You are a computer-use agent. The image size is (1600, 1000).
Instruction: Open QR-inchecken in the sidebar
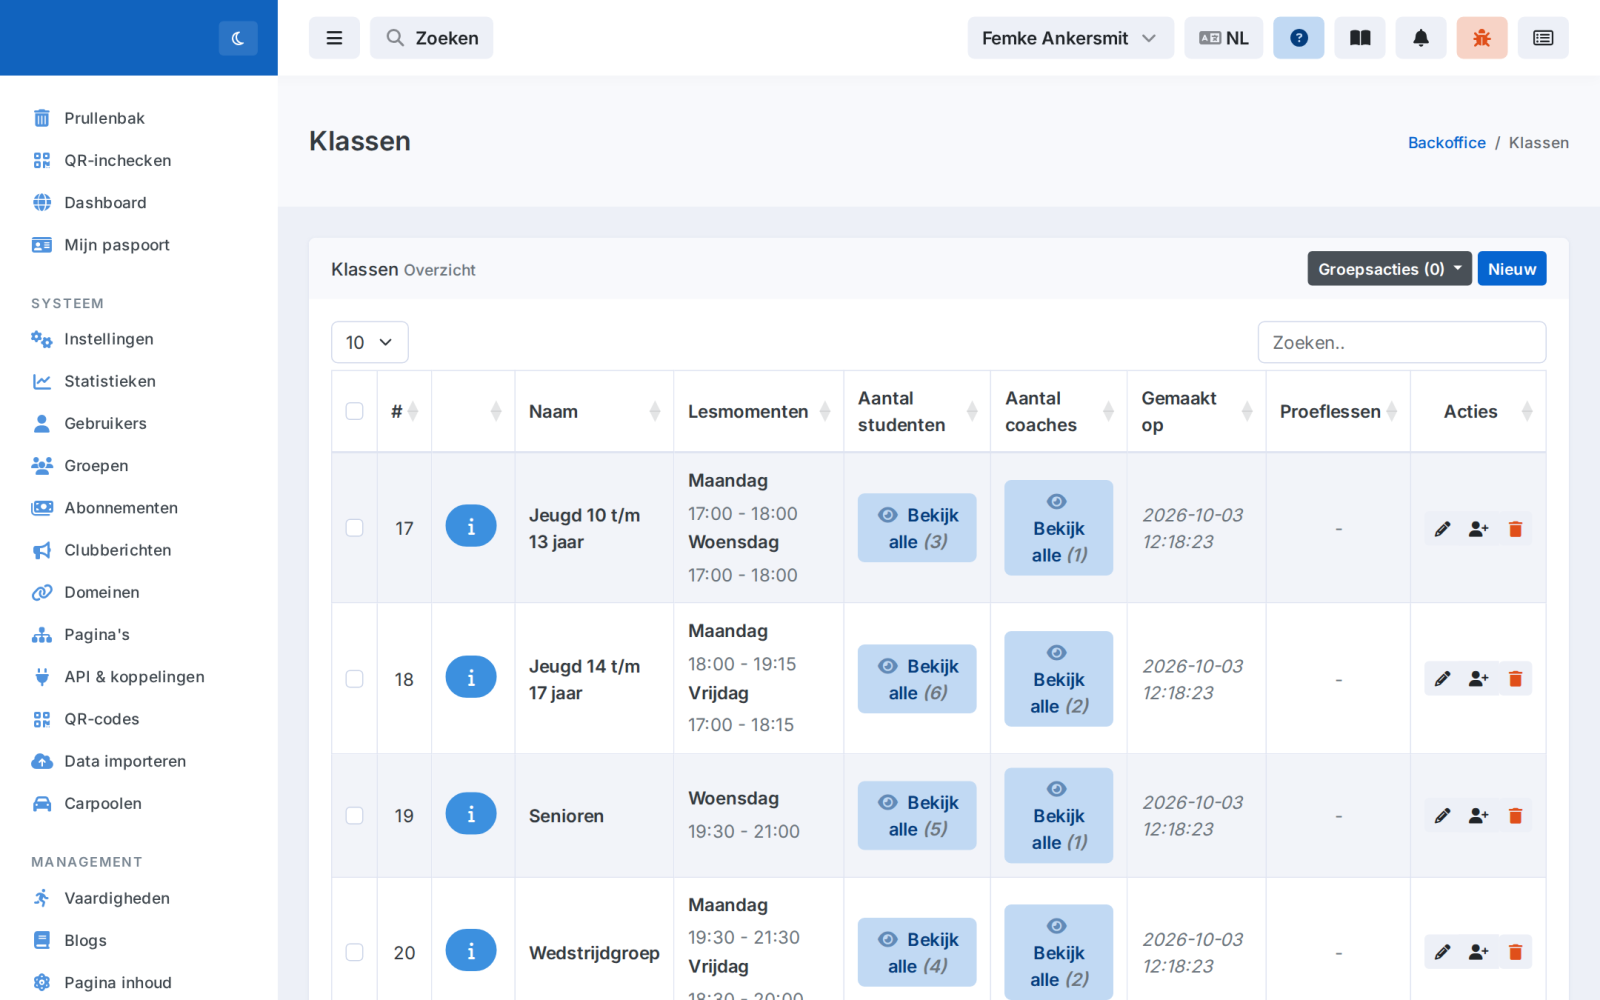click(x=118, y=160)
